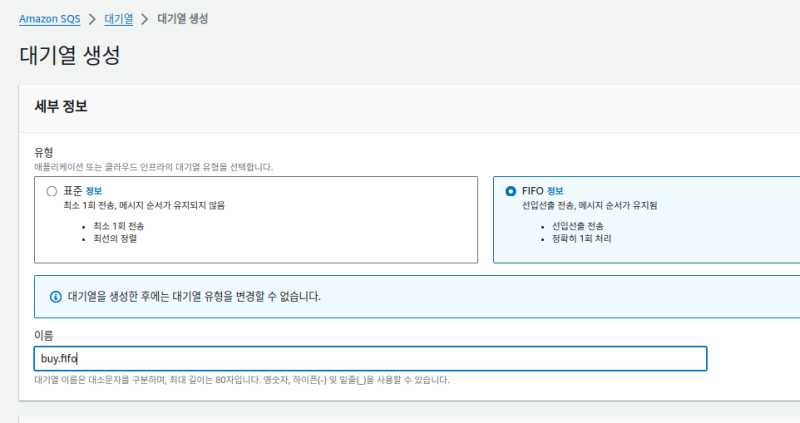
Task: Select the FIFO queue type radio button
Action: 511,190
